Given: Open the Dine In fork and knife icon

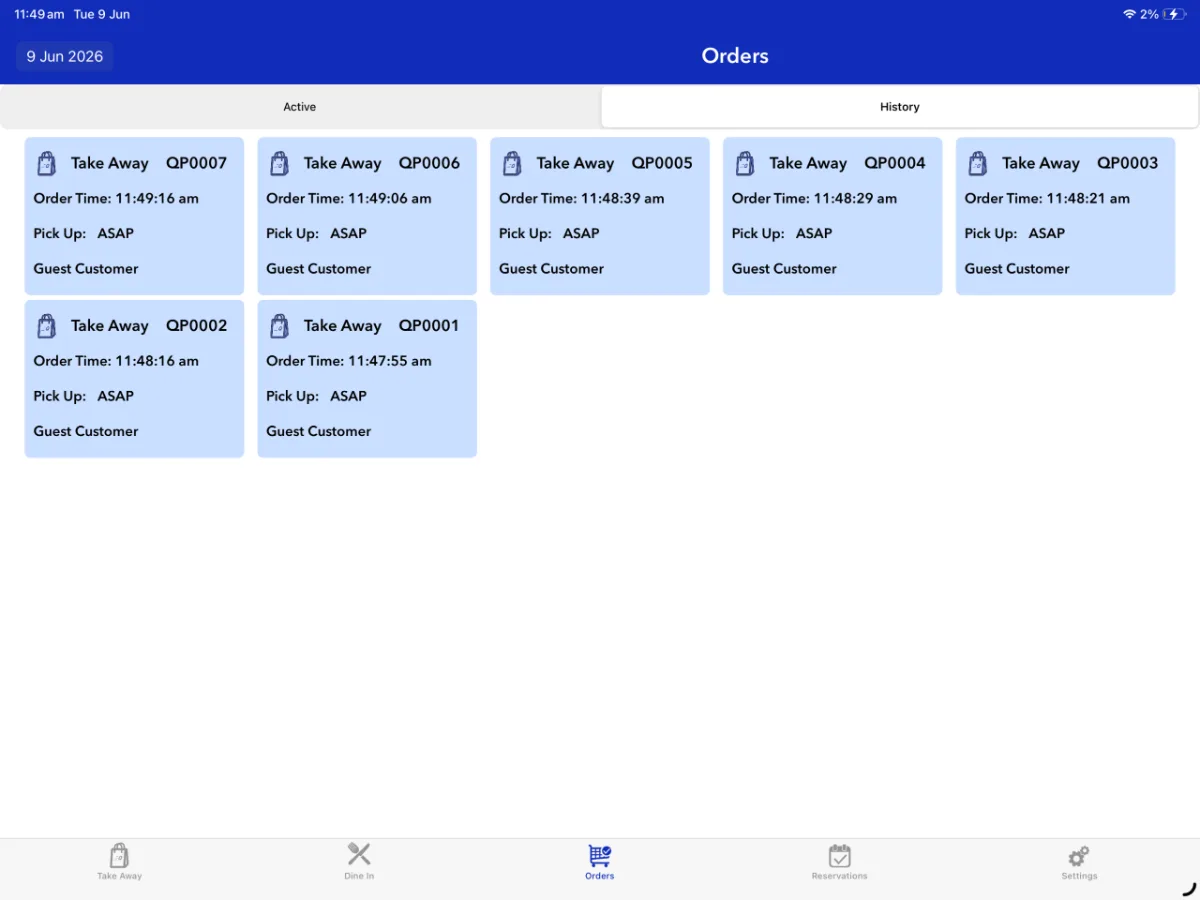Looking at the screenshot, I should coord(359,854).
